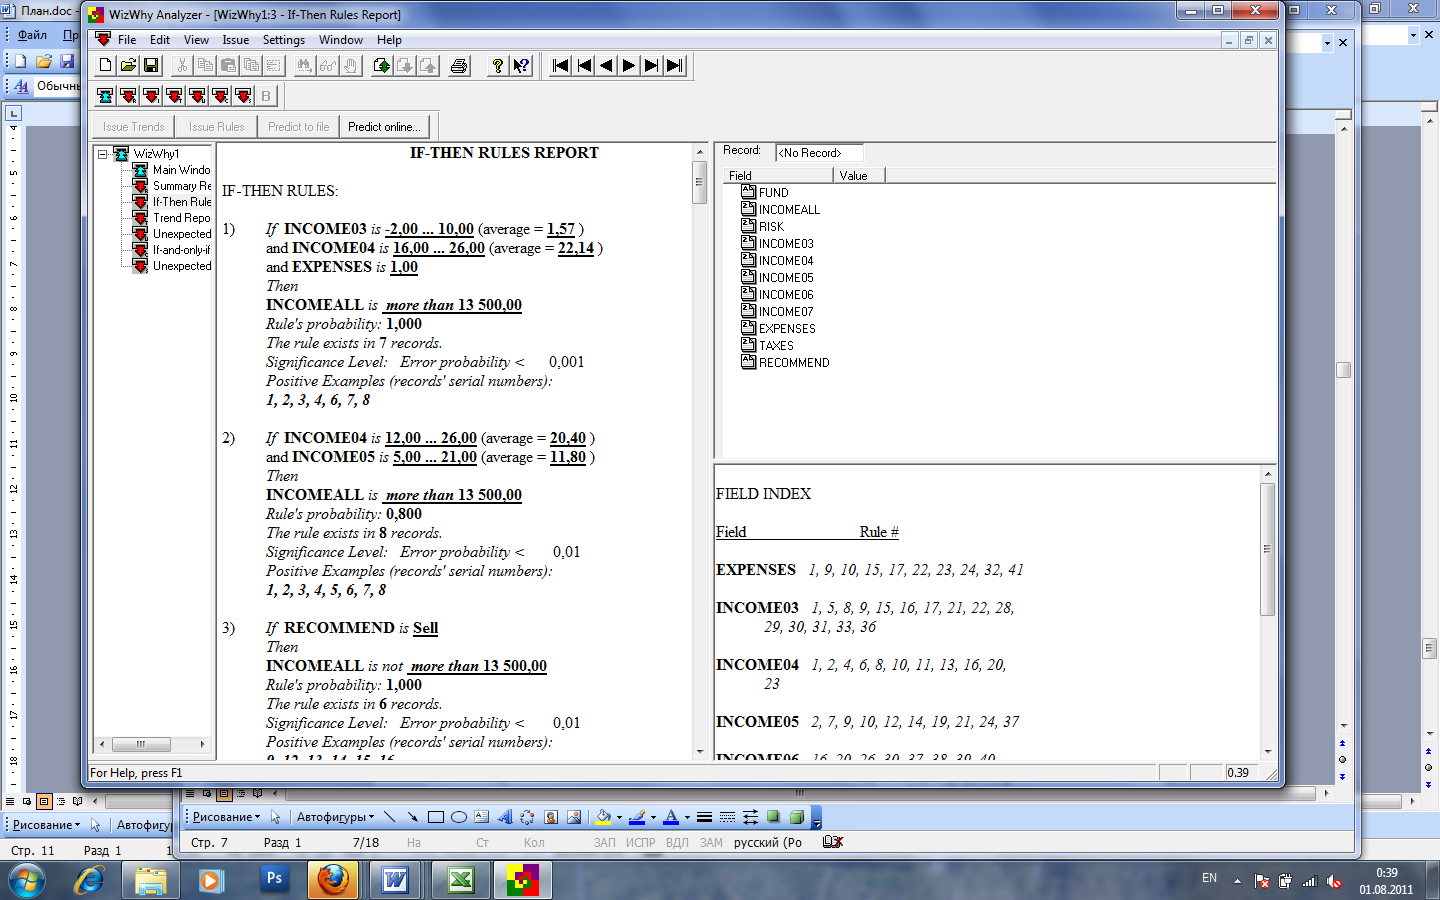Click the Predict to file button
This screenshot has width=1440, height=900.
(x=298, y=127)
